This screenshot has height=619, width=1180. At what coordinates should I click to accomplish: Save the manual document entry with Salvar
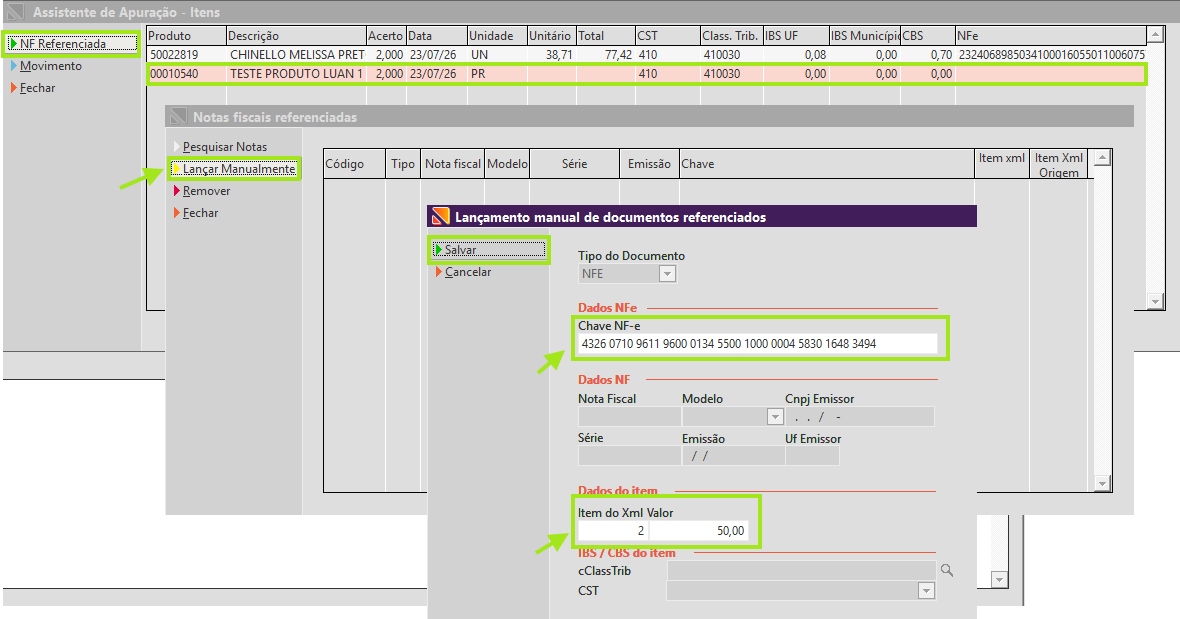pyautogui.click(x=489, y=250)
